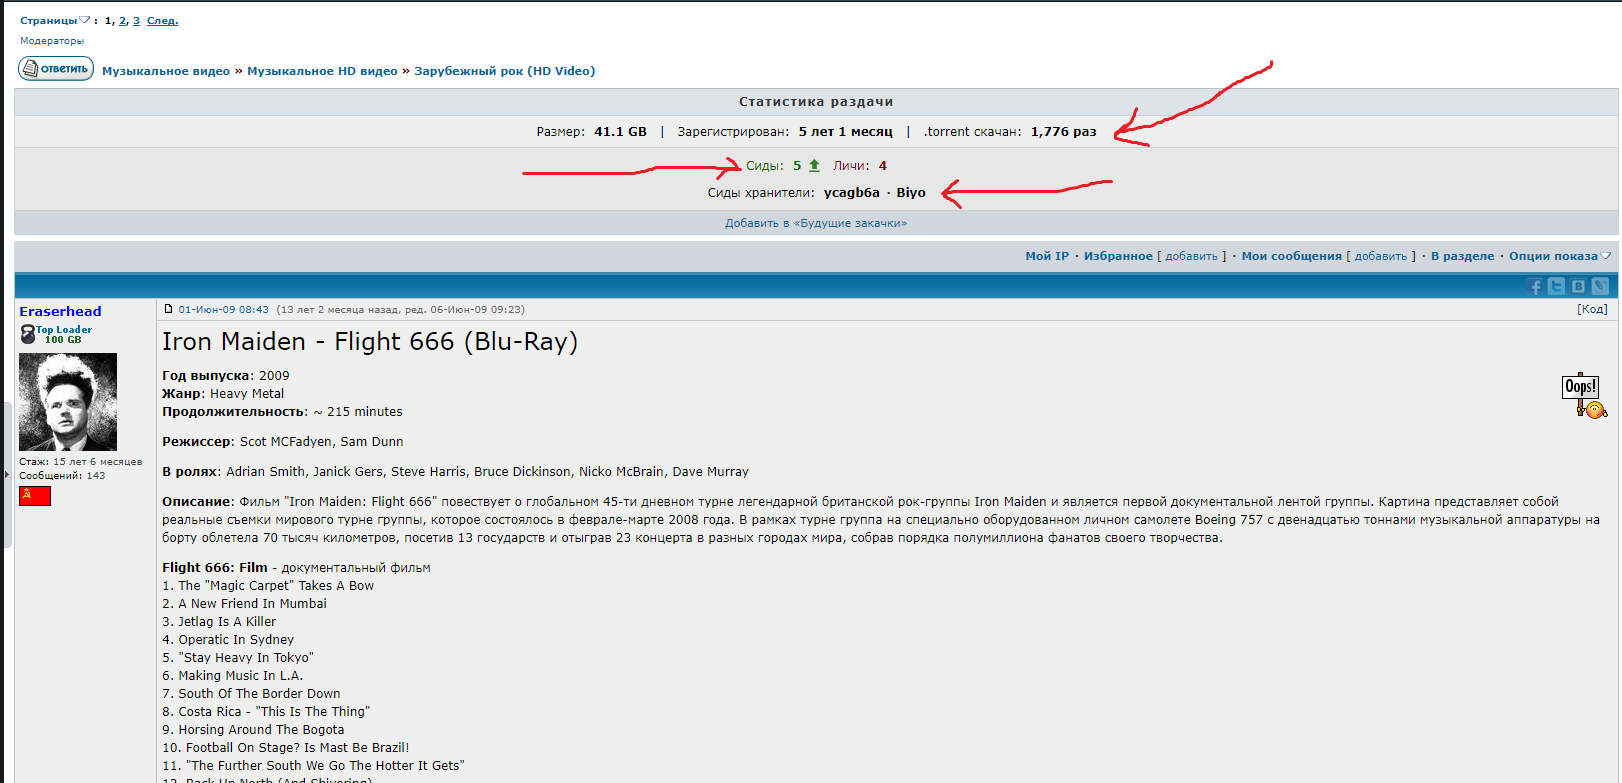Click the LiveJournal share icon
Screen dimensions: 1622x783
tap(1600, 287)
